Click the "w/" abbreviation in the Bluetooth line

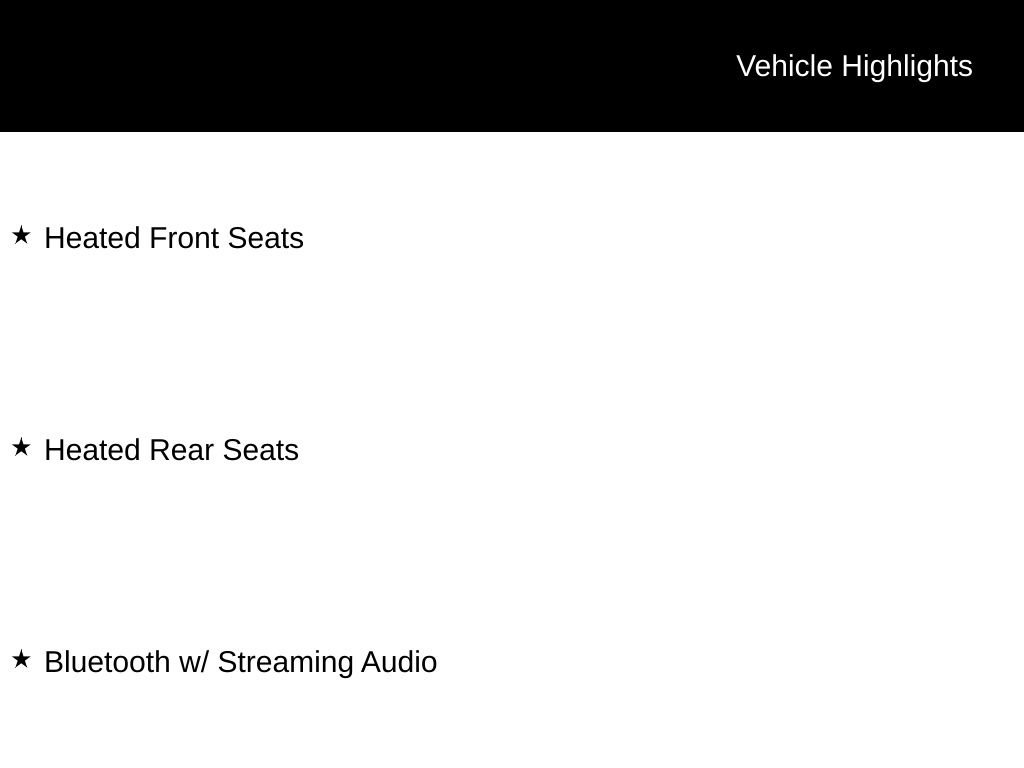coord(194,662)
